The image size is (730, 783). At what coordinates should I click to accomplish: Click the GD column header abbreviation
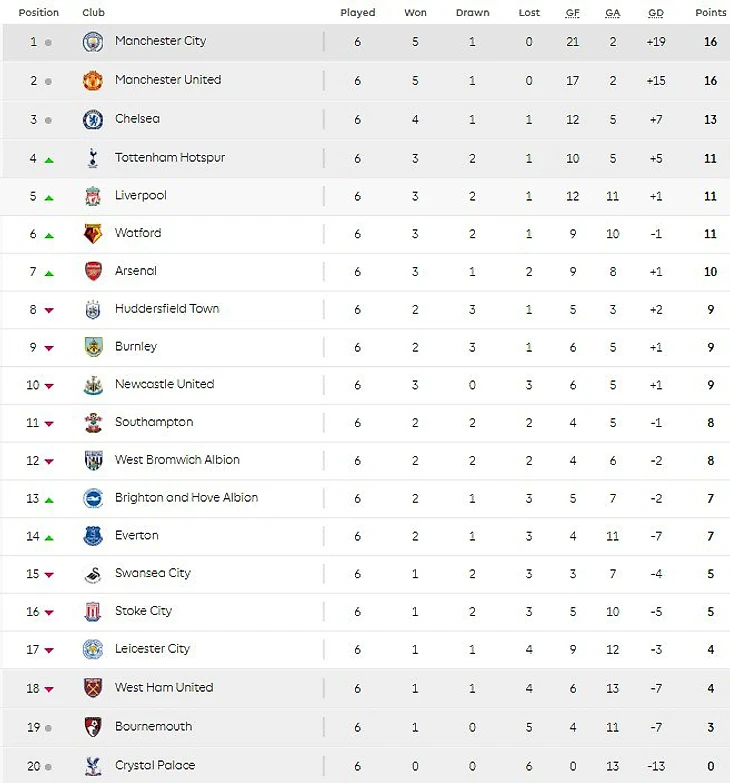[656, 13]
